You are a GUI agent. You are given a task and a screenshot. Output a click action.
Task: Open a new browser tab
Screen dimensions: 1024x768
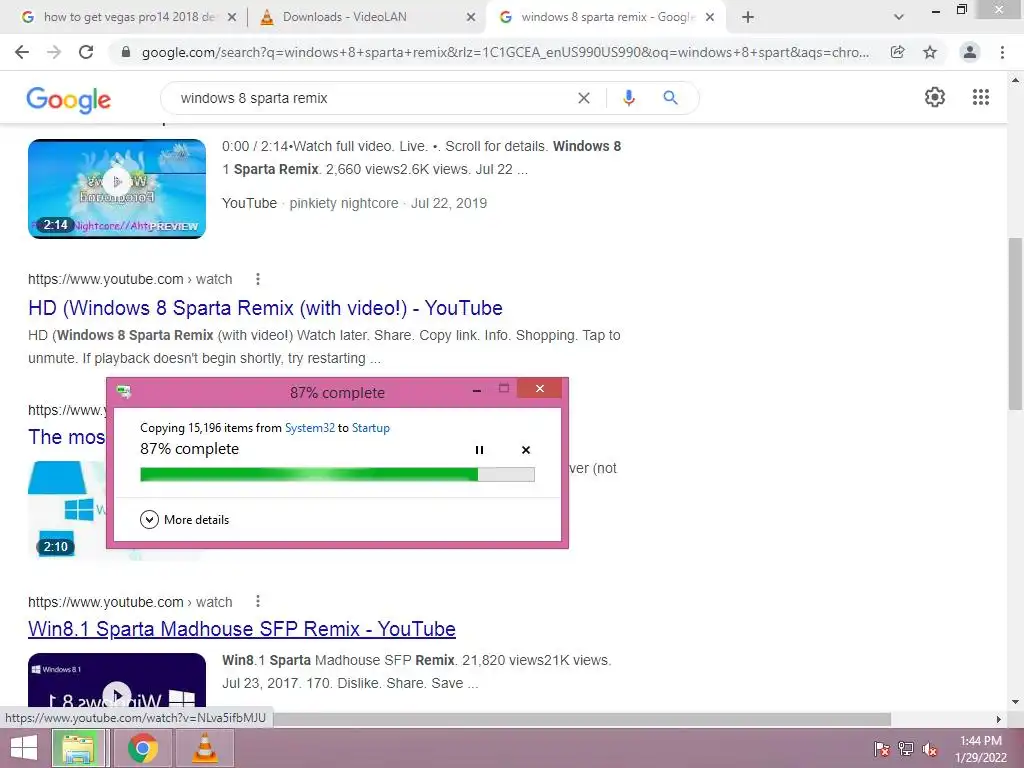click(748, 17)
